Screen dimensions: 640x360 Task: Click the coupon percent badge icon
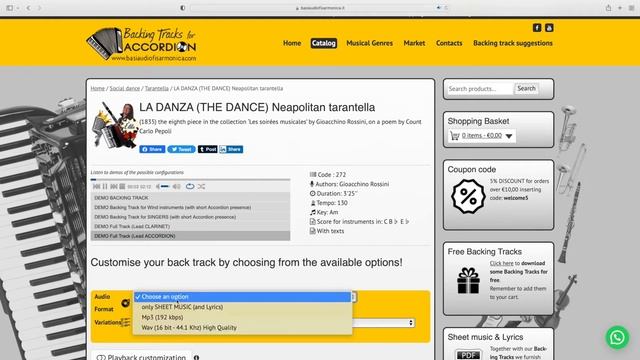(x=468, y=196)
